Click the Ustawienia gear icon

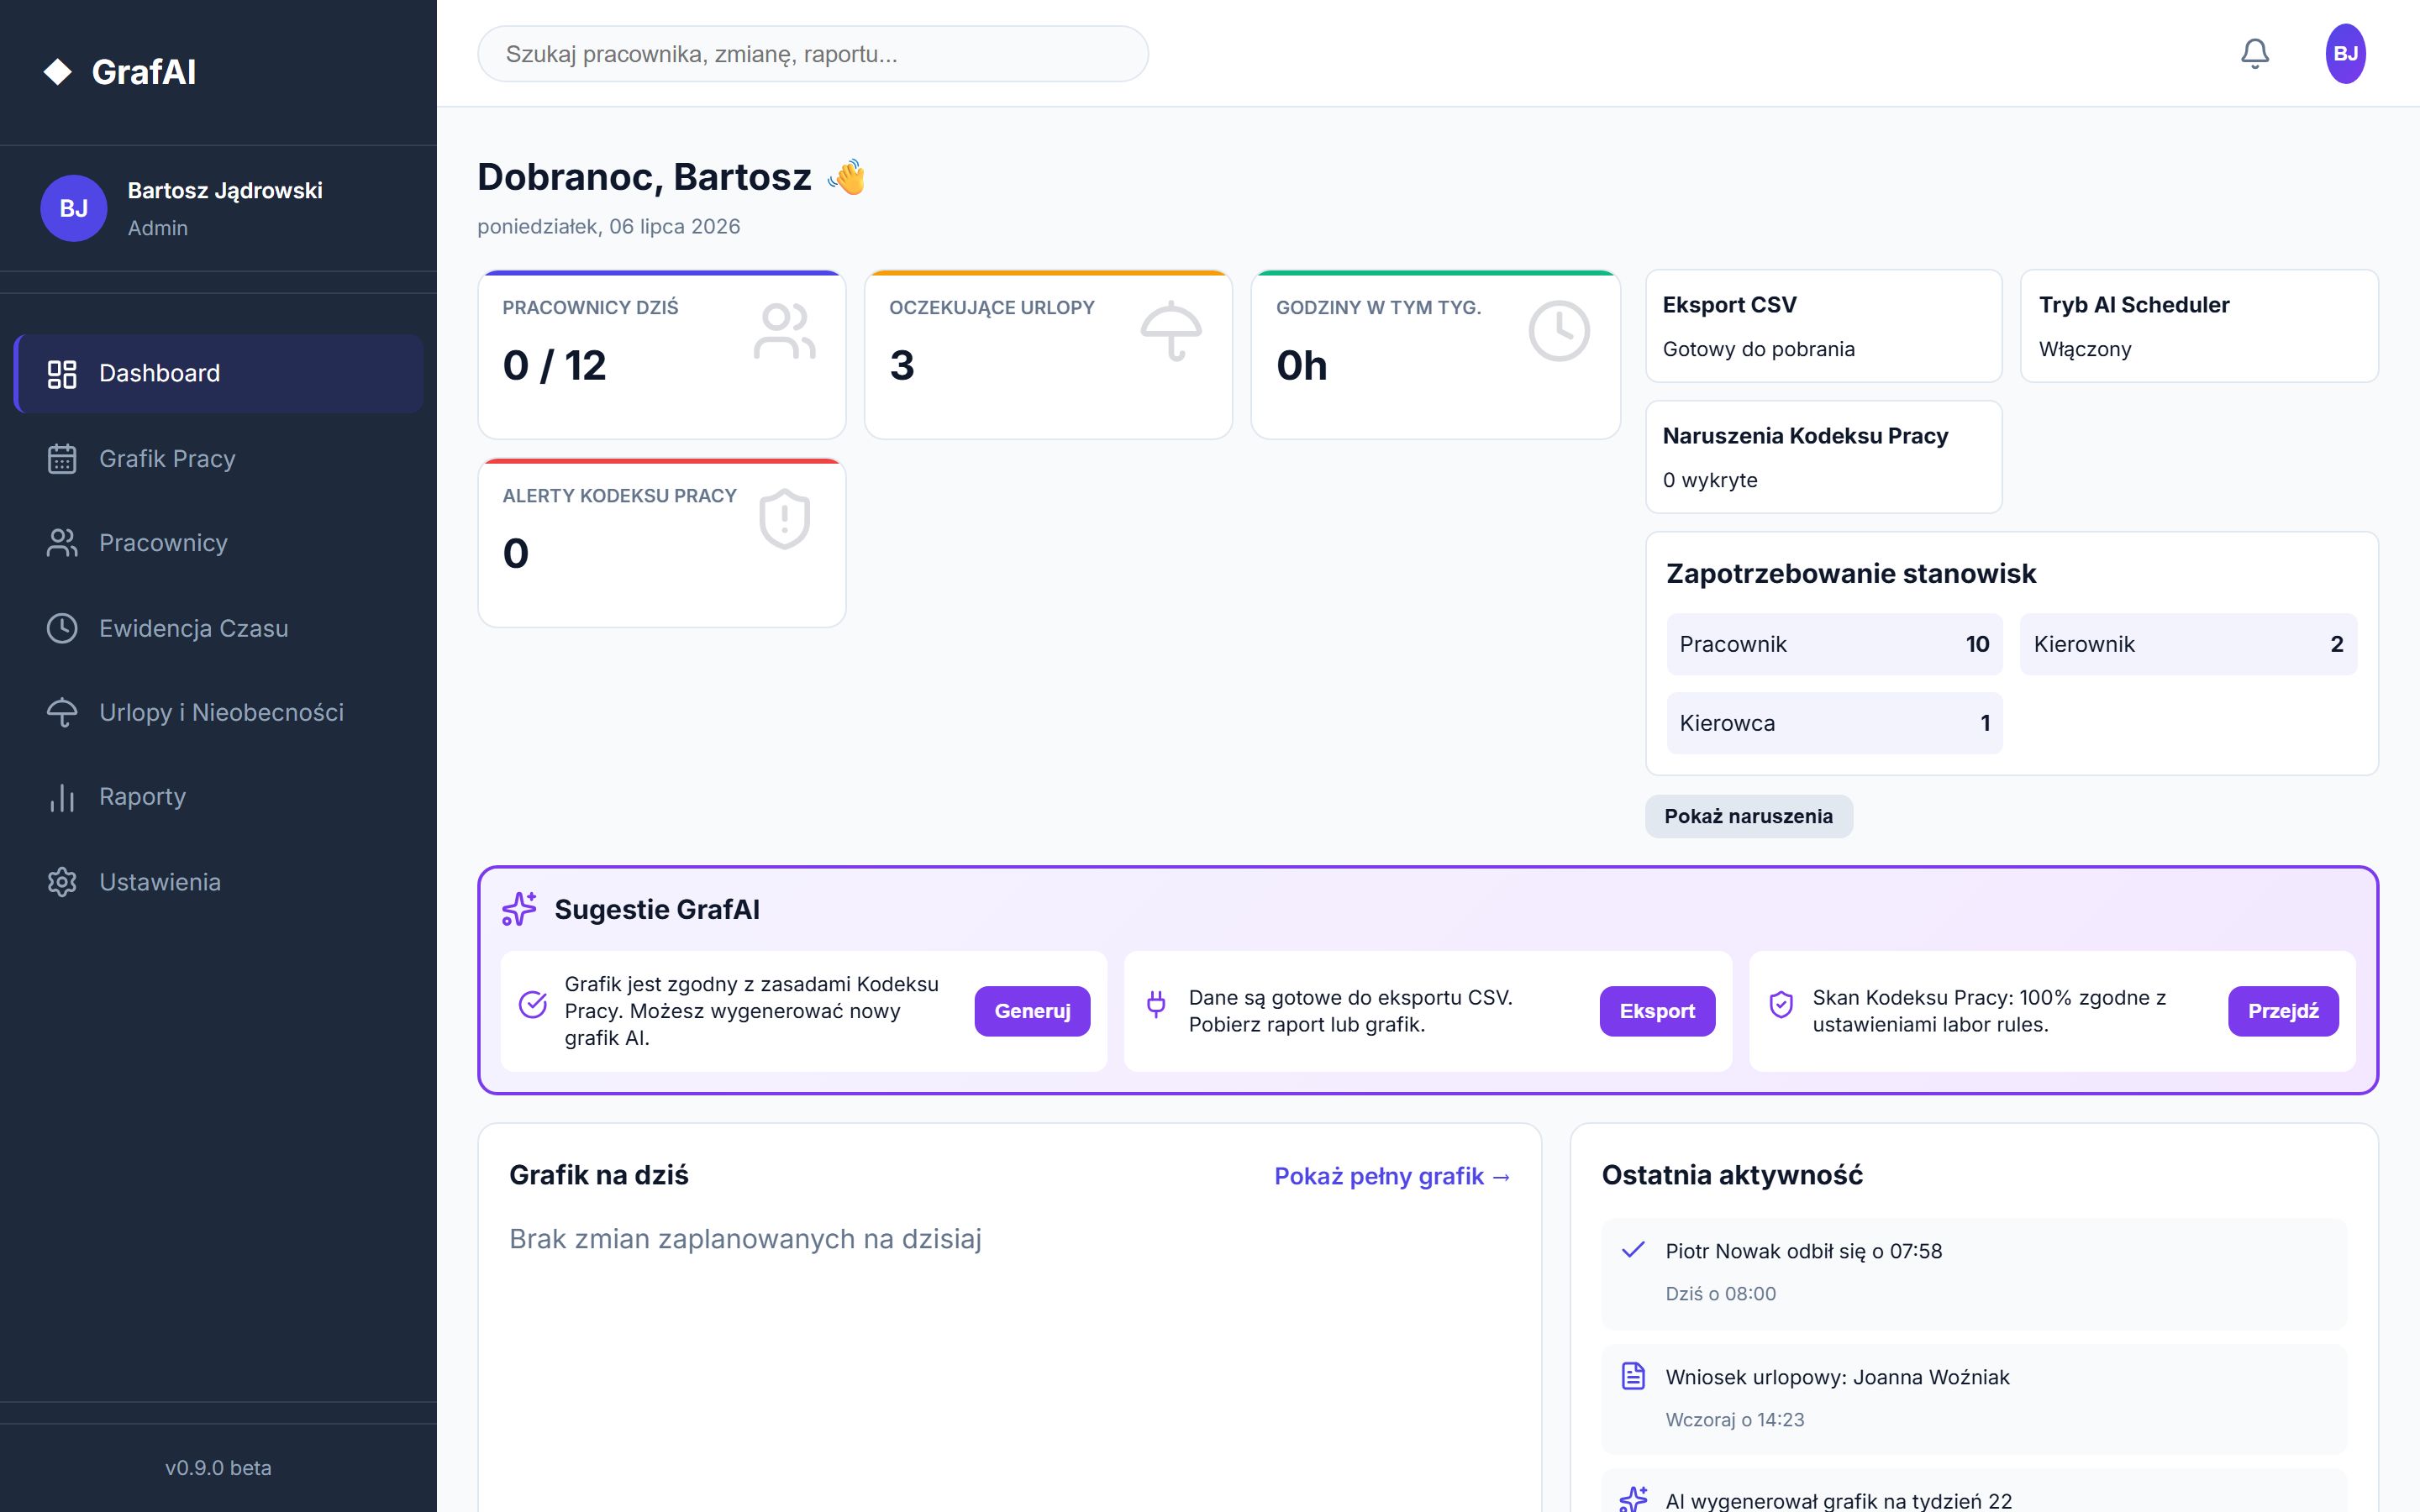click(x=62, y=882)
